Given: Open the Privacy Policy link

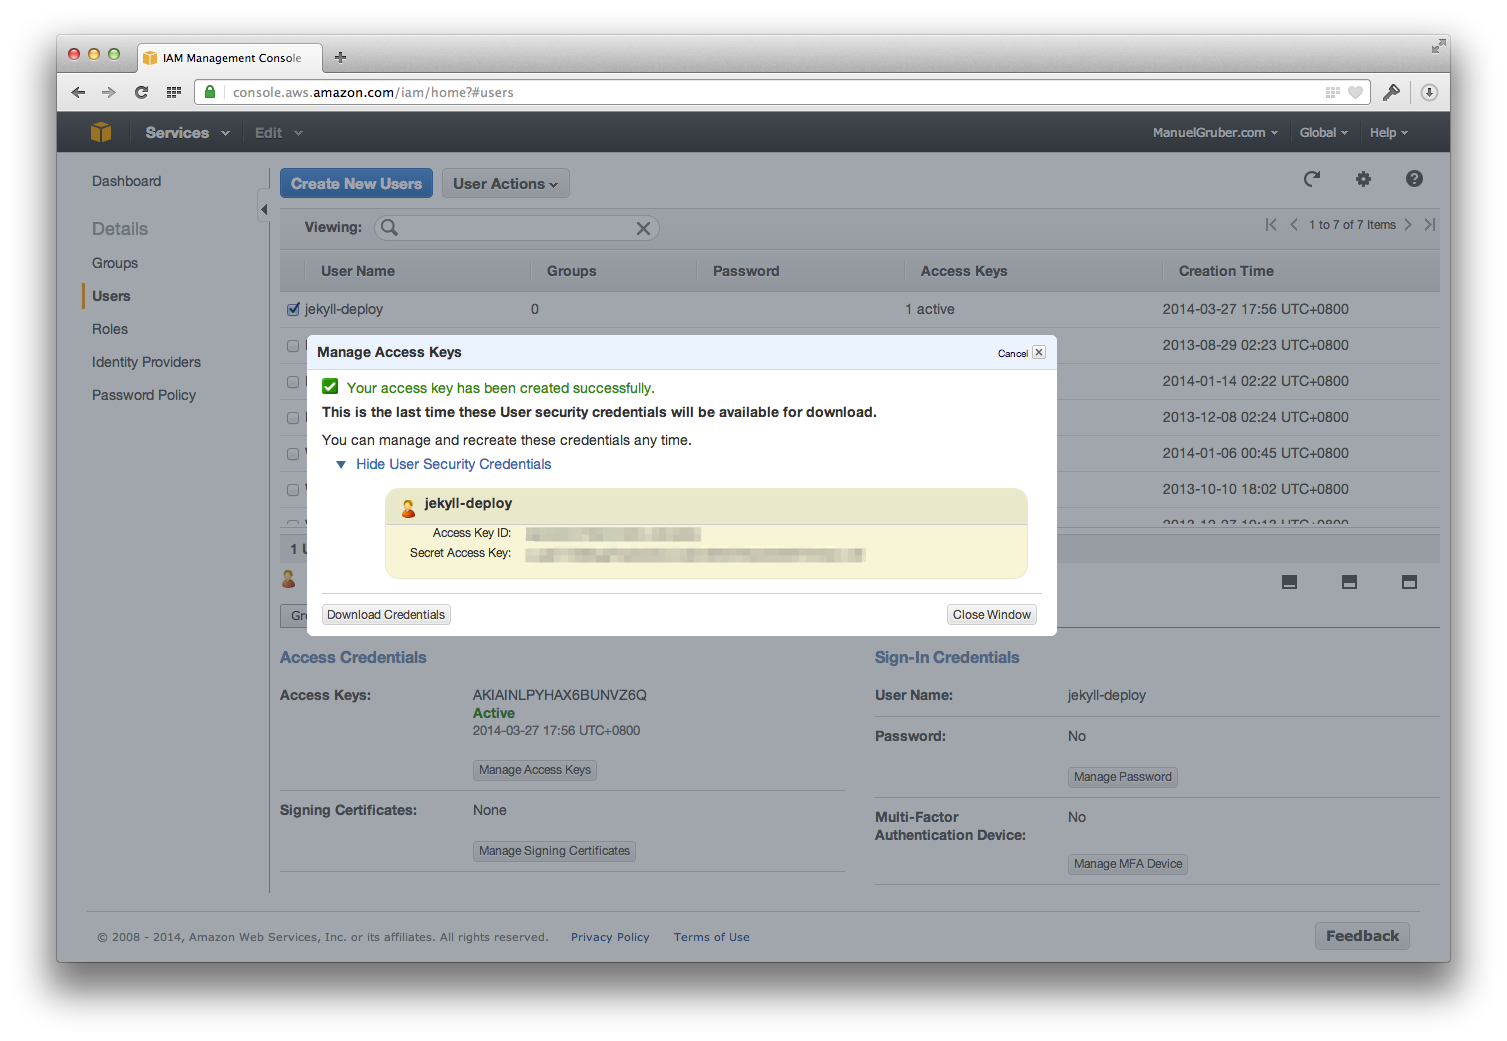Looking at the screenshot, I should point(610,937).
